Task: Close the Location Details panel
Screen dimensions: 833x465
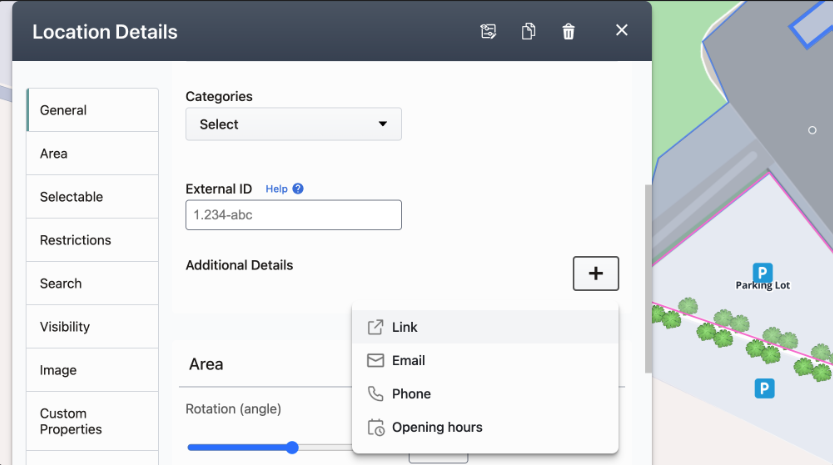Action: click(621, 30)
